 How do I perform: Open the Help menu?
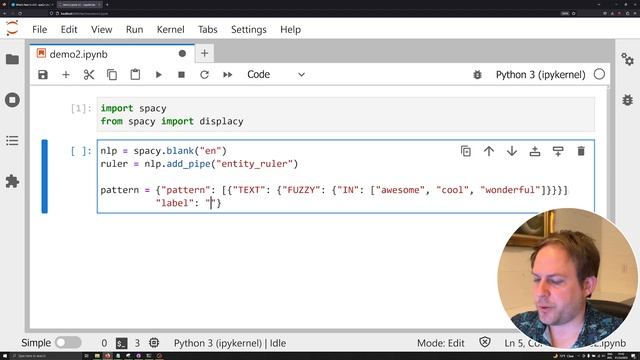tap(291, 29)
